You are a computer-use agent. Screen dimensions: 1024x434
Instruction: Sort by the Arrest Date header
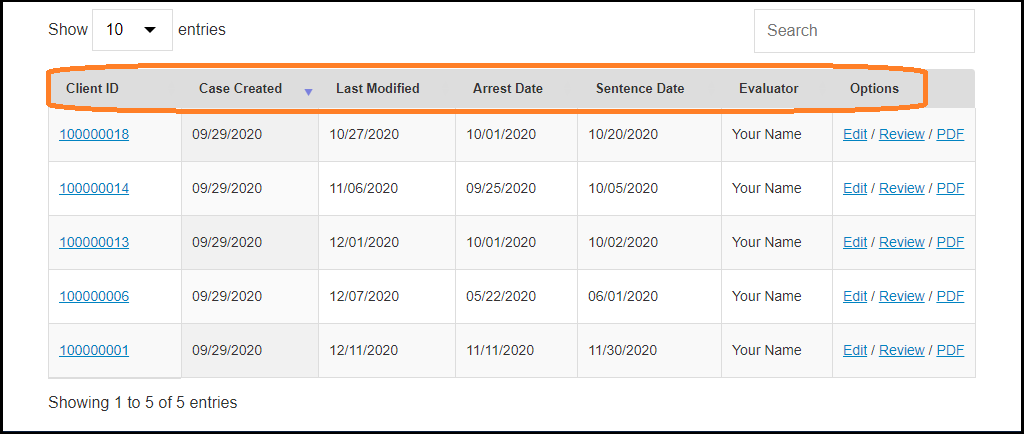pyautogui.click(x=507, y=88)
